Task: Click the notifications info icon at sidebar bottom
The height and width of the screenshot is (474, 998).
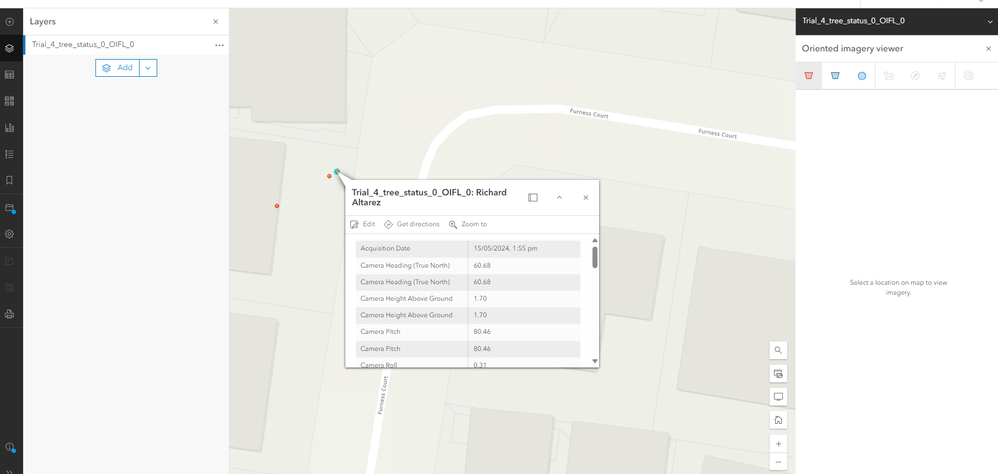Action: pyautogui.click(x=10, y=447)
